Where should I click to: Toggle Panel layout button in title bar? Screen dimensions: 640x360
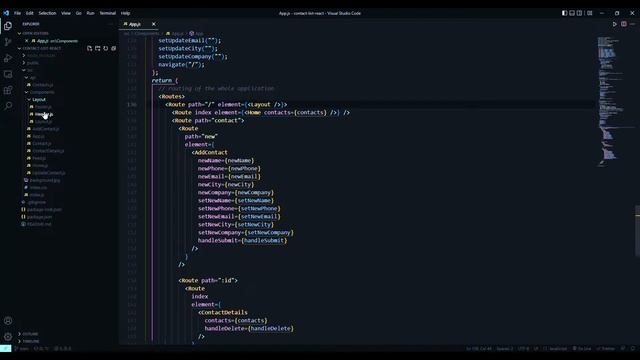tap(572, 13)
